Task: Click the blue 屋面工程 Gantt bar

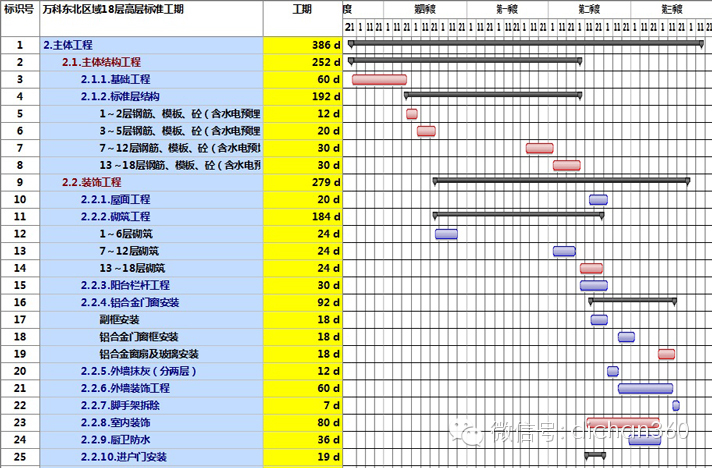Action: 598,200
